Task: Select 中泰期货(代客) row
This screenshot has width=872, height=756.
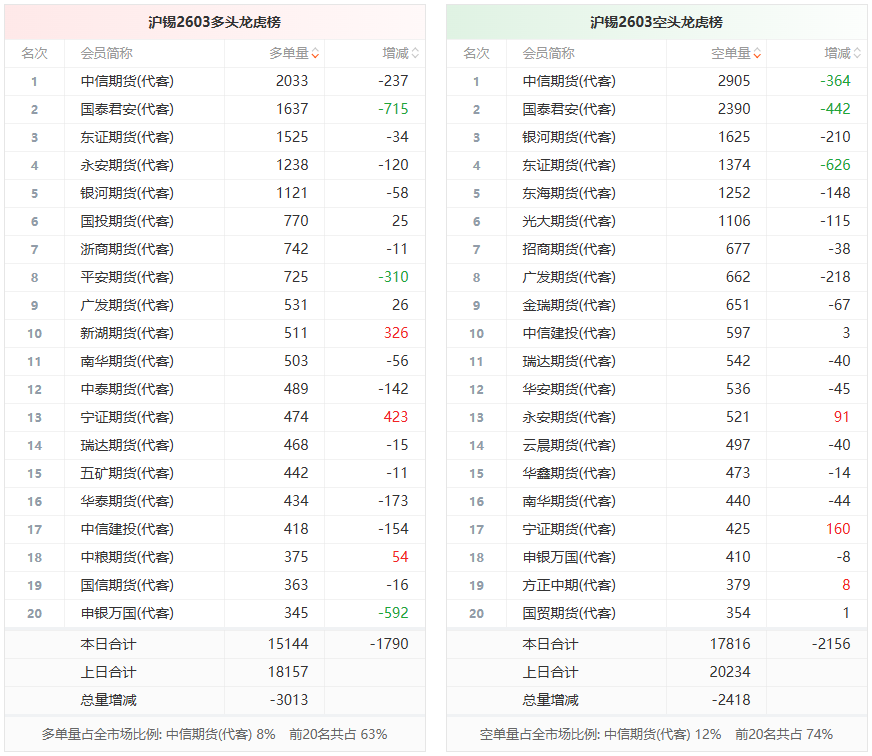Action: 215,389
